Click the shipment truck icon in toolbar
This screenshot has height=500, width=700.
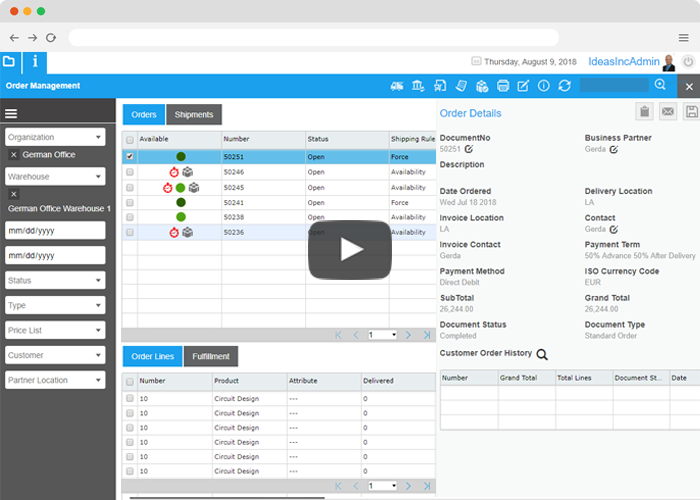tap(397, 86)
